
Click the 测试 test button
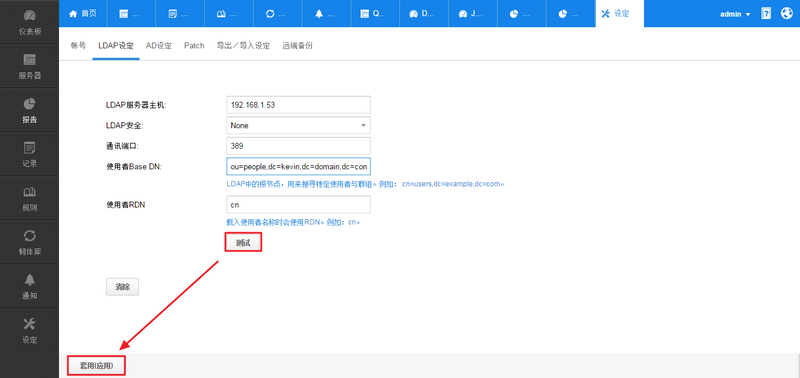pyautogui.click(x=243, y=243)
